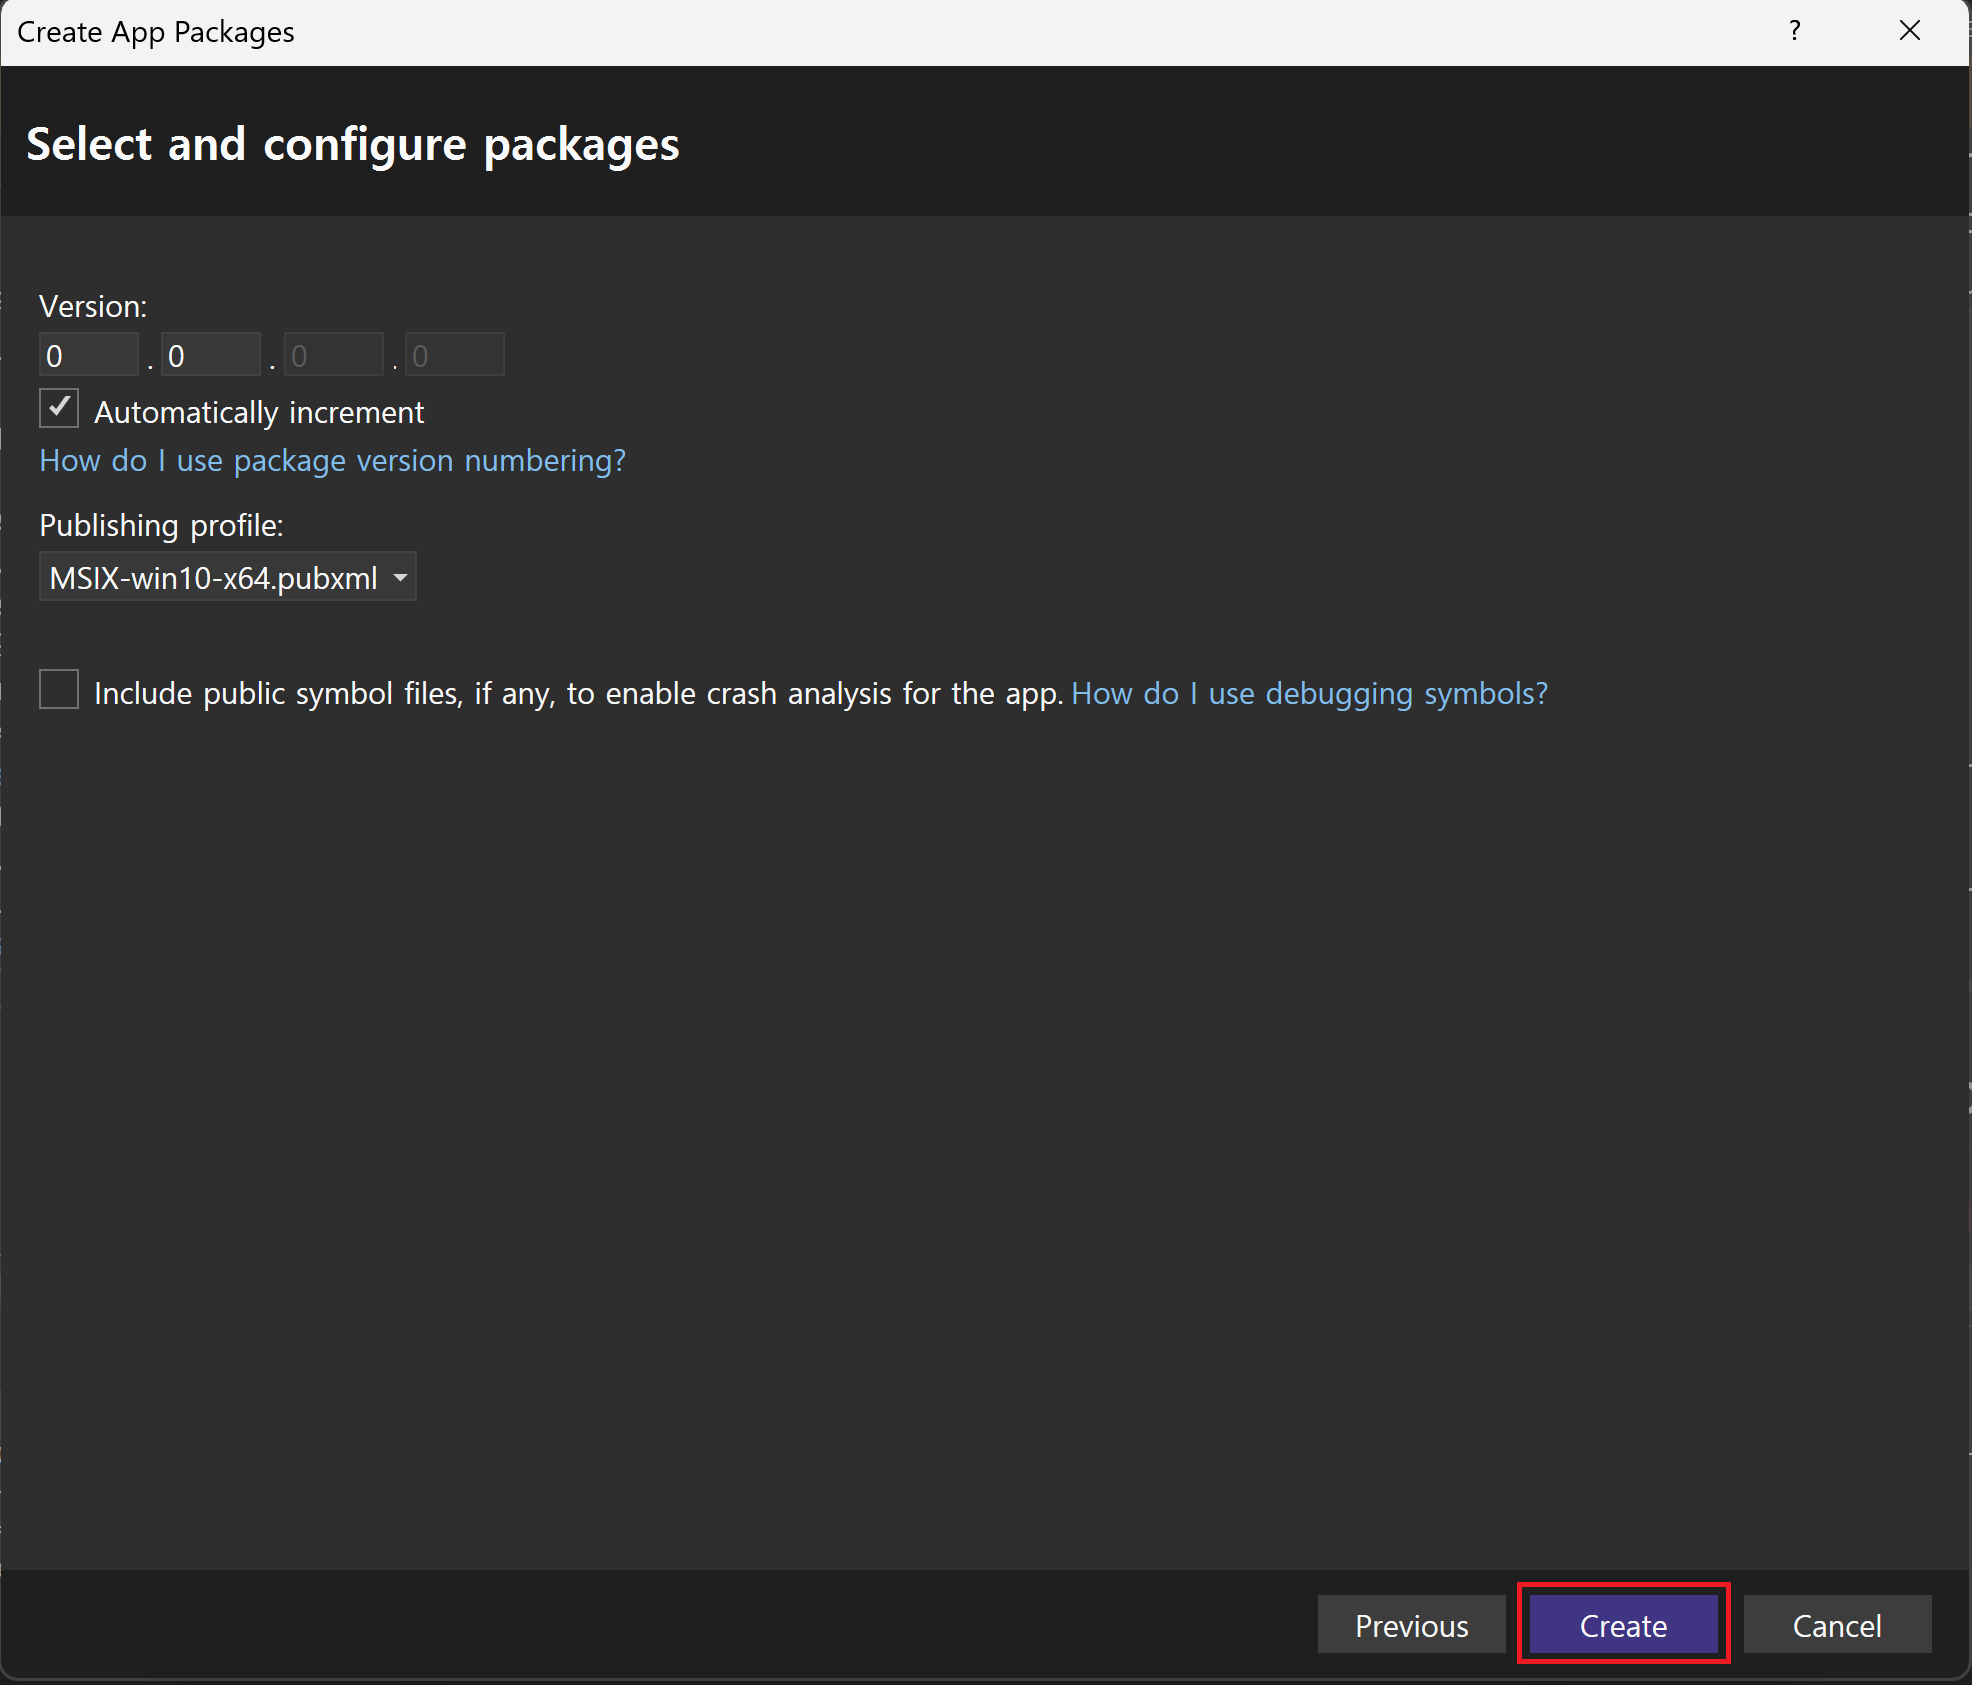Click the help question mark icon
Screen dimensions: 1972x1685
tap(1795, 31)
